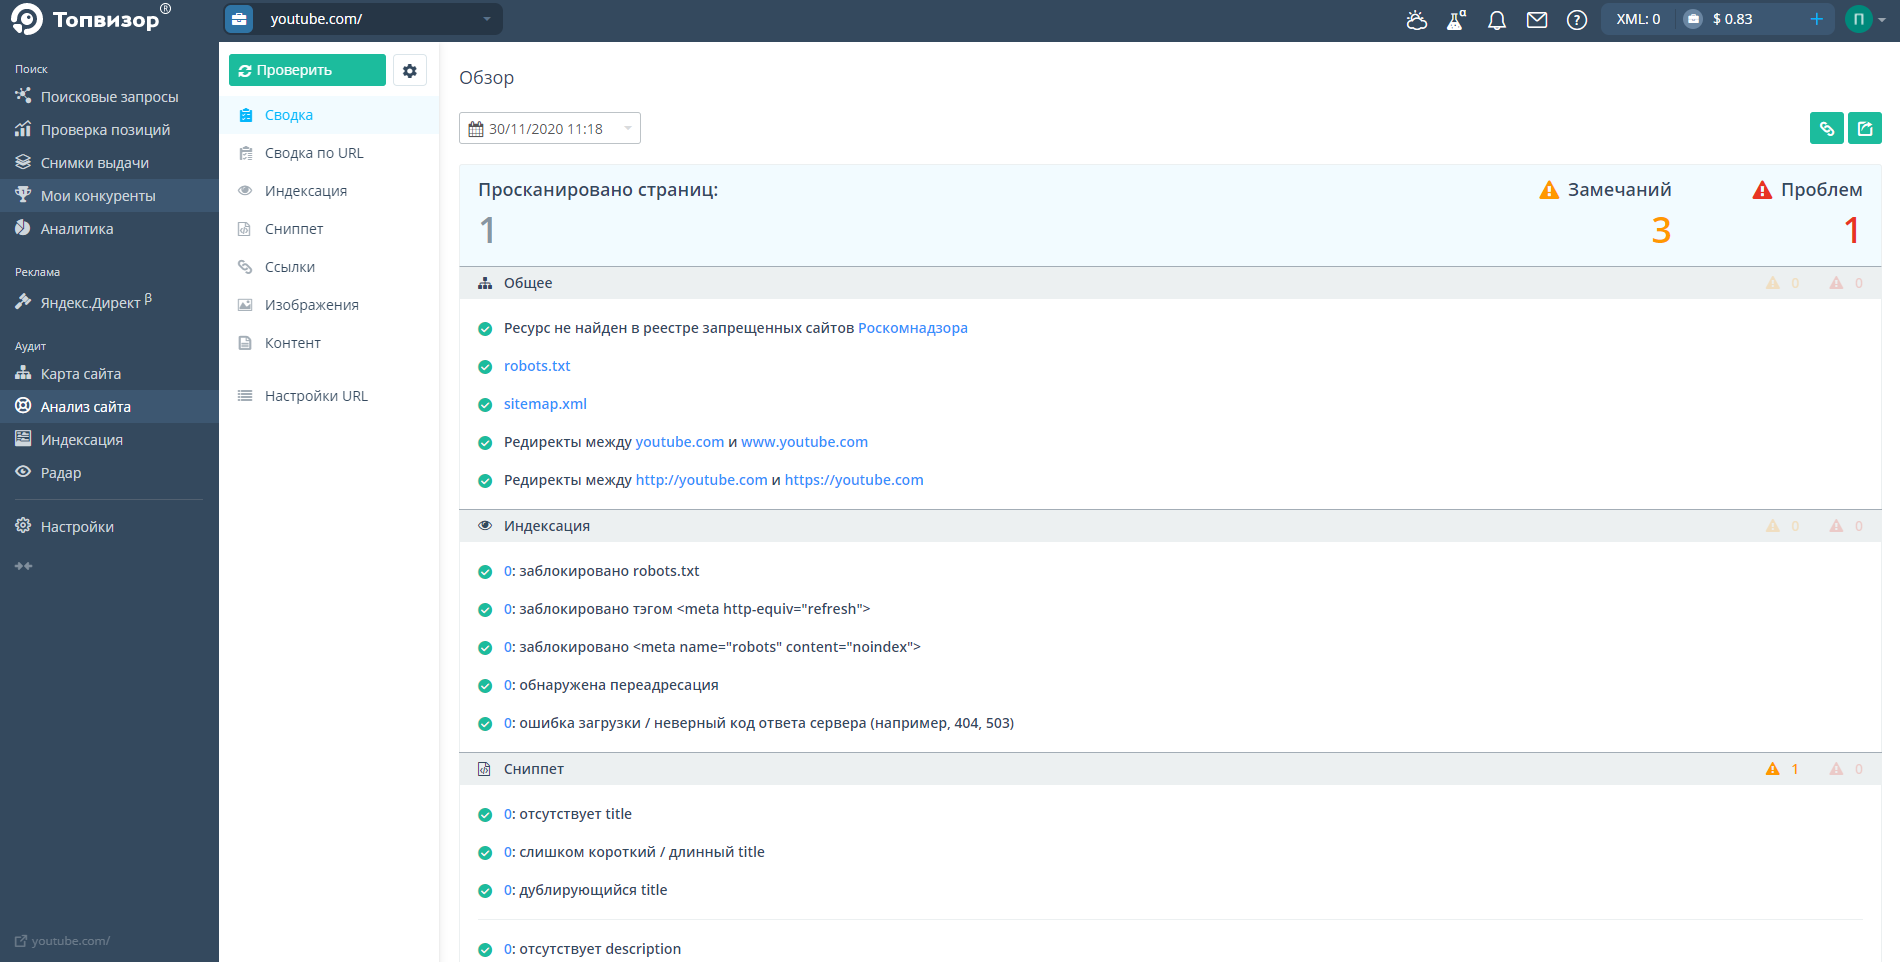Click the www.youtube.com link
Screen dimensions: 1900x962
(804, 442)
